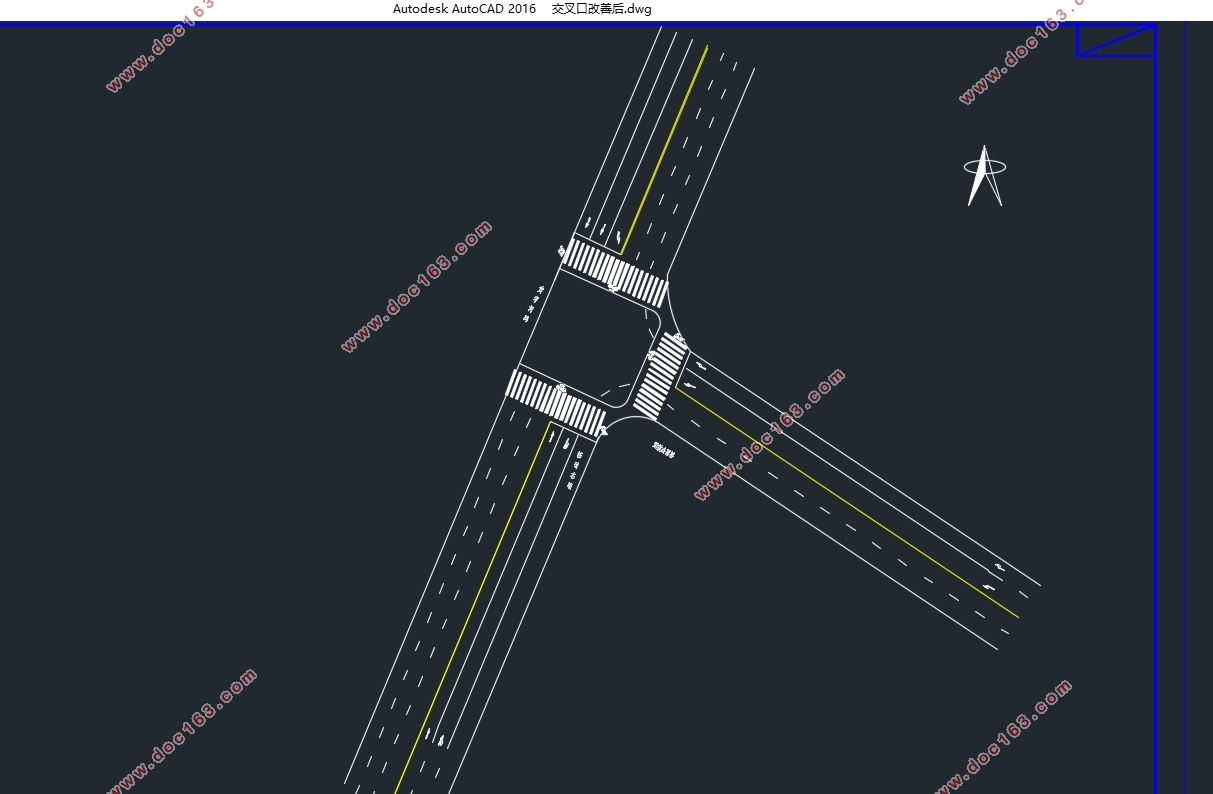Screen dimensions: 1213x794
Task: Select the north arrow compass symbol
Action: (985, 176)
